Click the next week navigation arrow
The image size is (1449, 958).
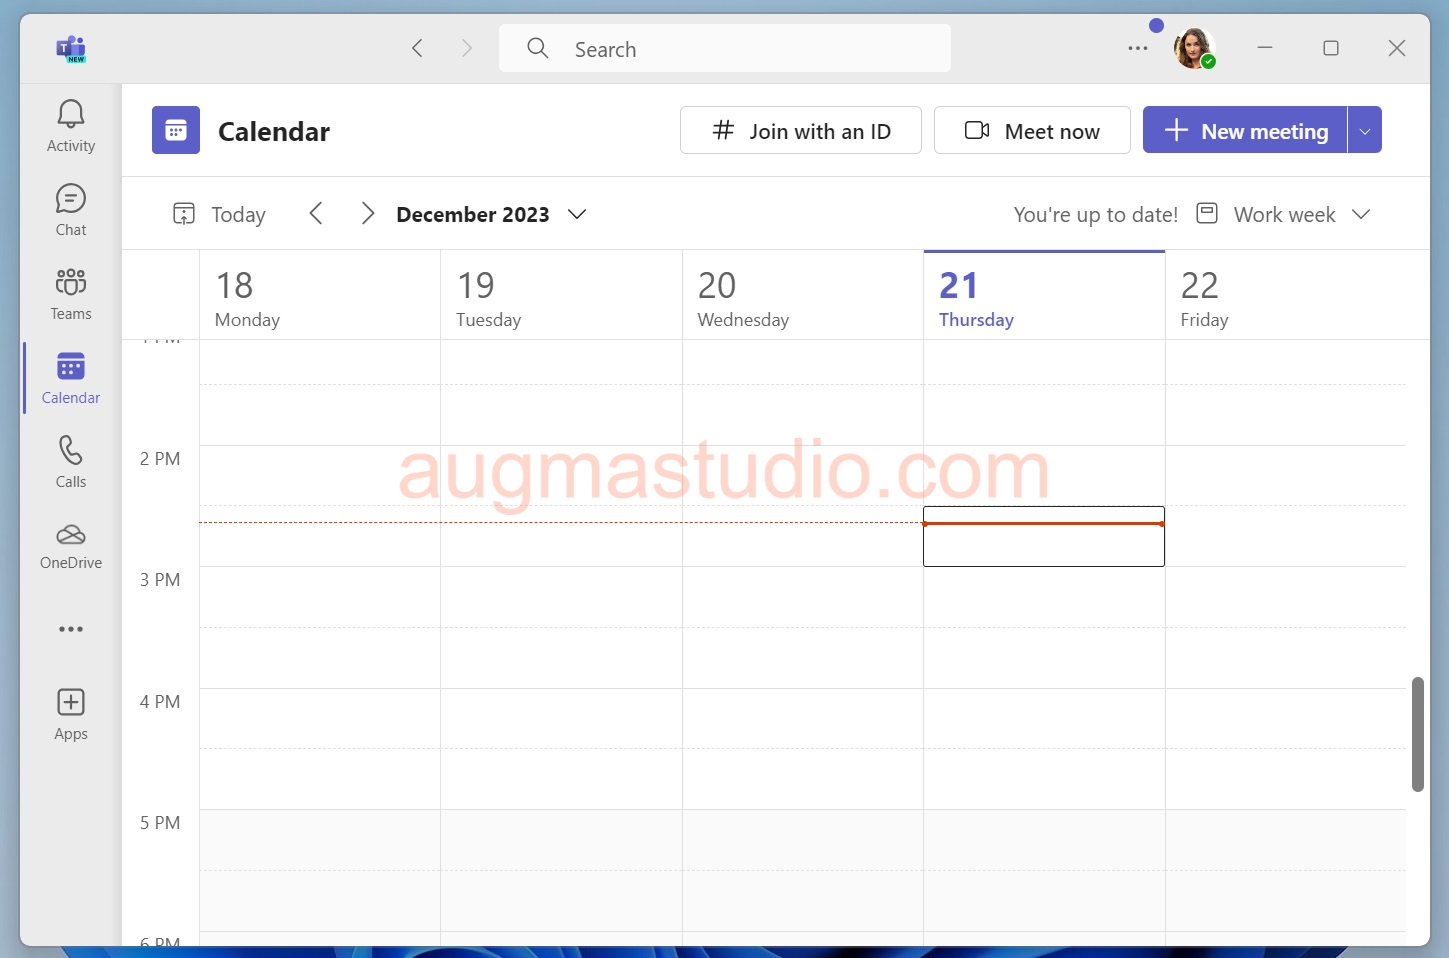(368, 213)
